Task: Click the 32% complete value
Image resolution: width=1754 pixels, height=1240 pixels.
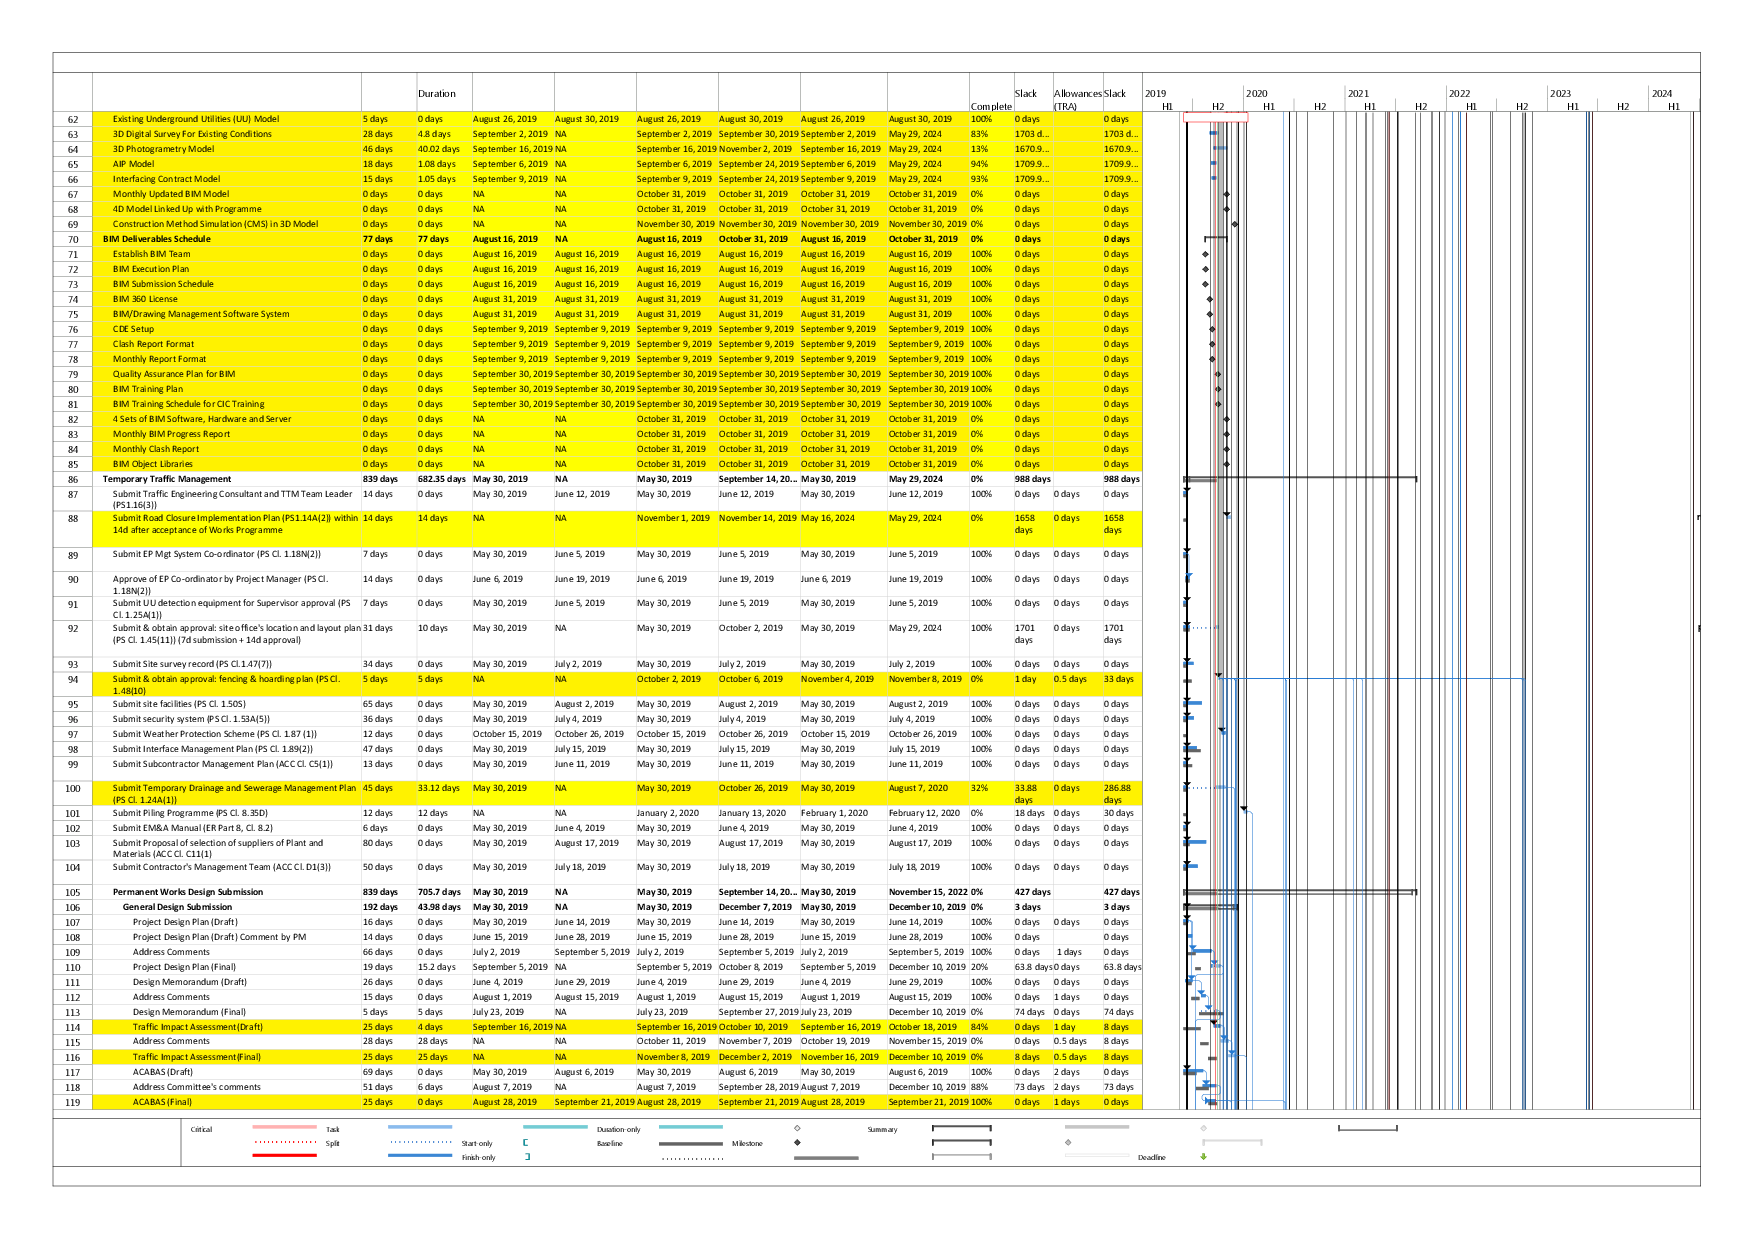Action: 980,788
